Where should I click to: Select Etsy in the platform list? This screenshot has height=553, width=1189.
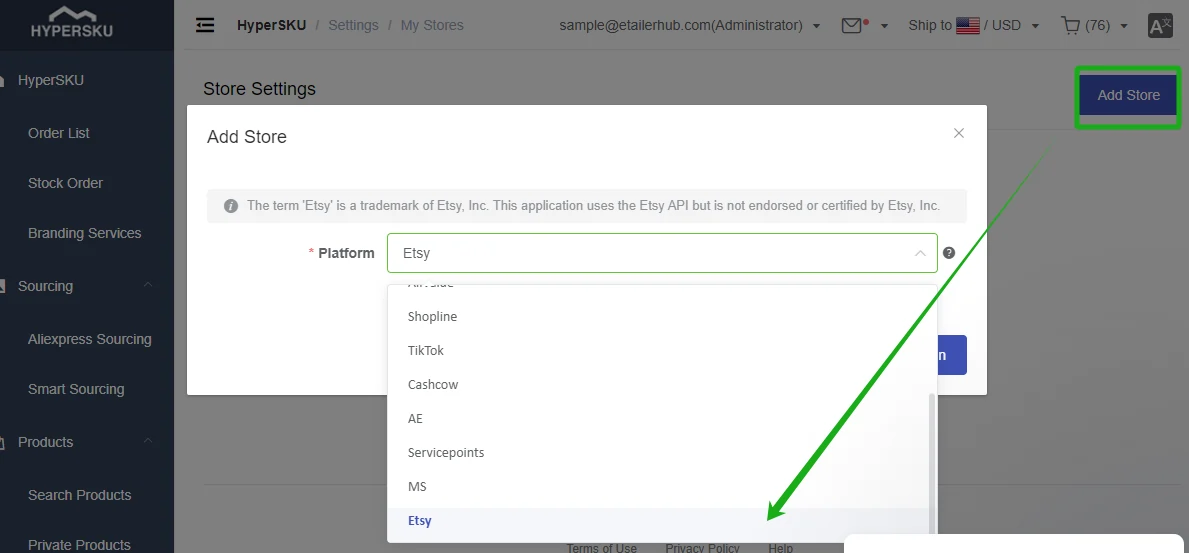pyautogui.click(x=658, y=521)
